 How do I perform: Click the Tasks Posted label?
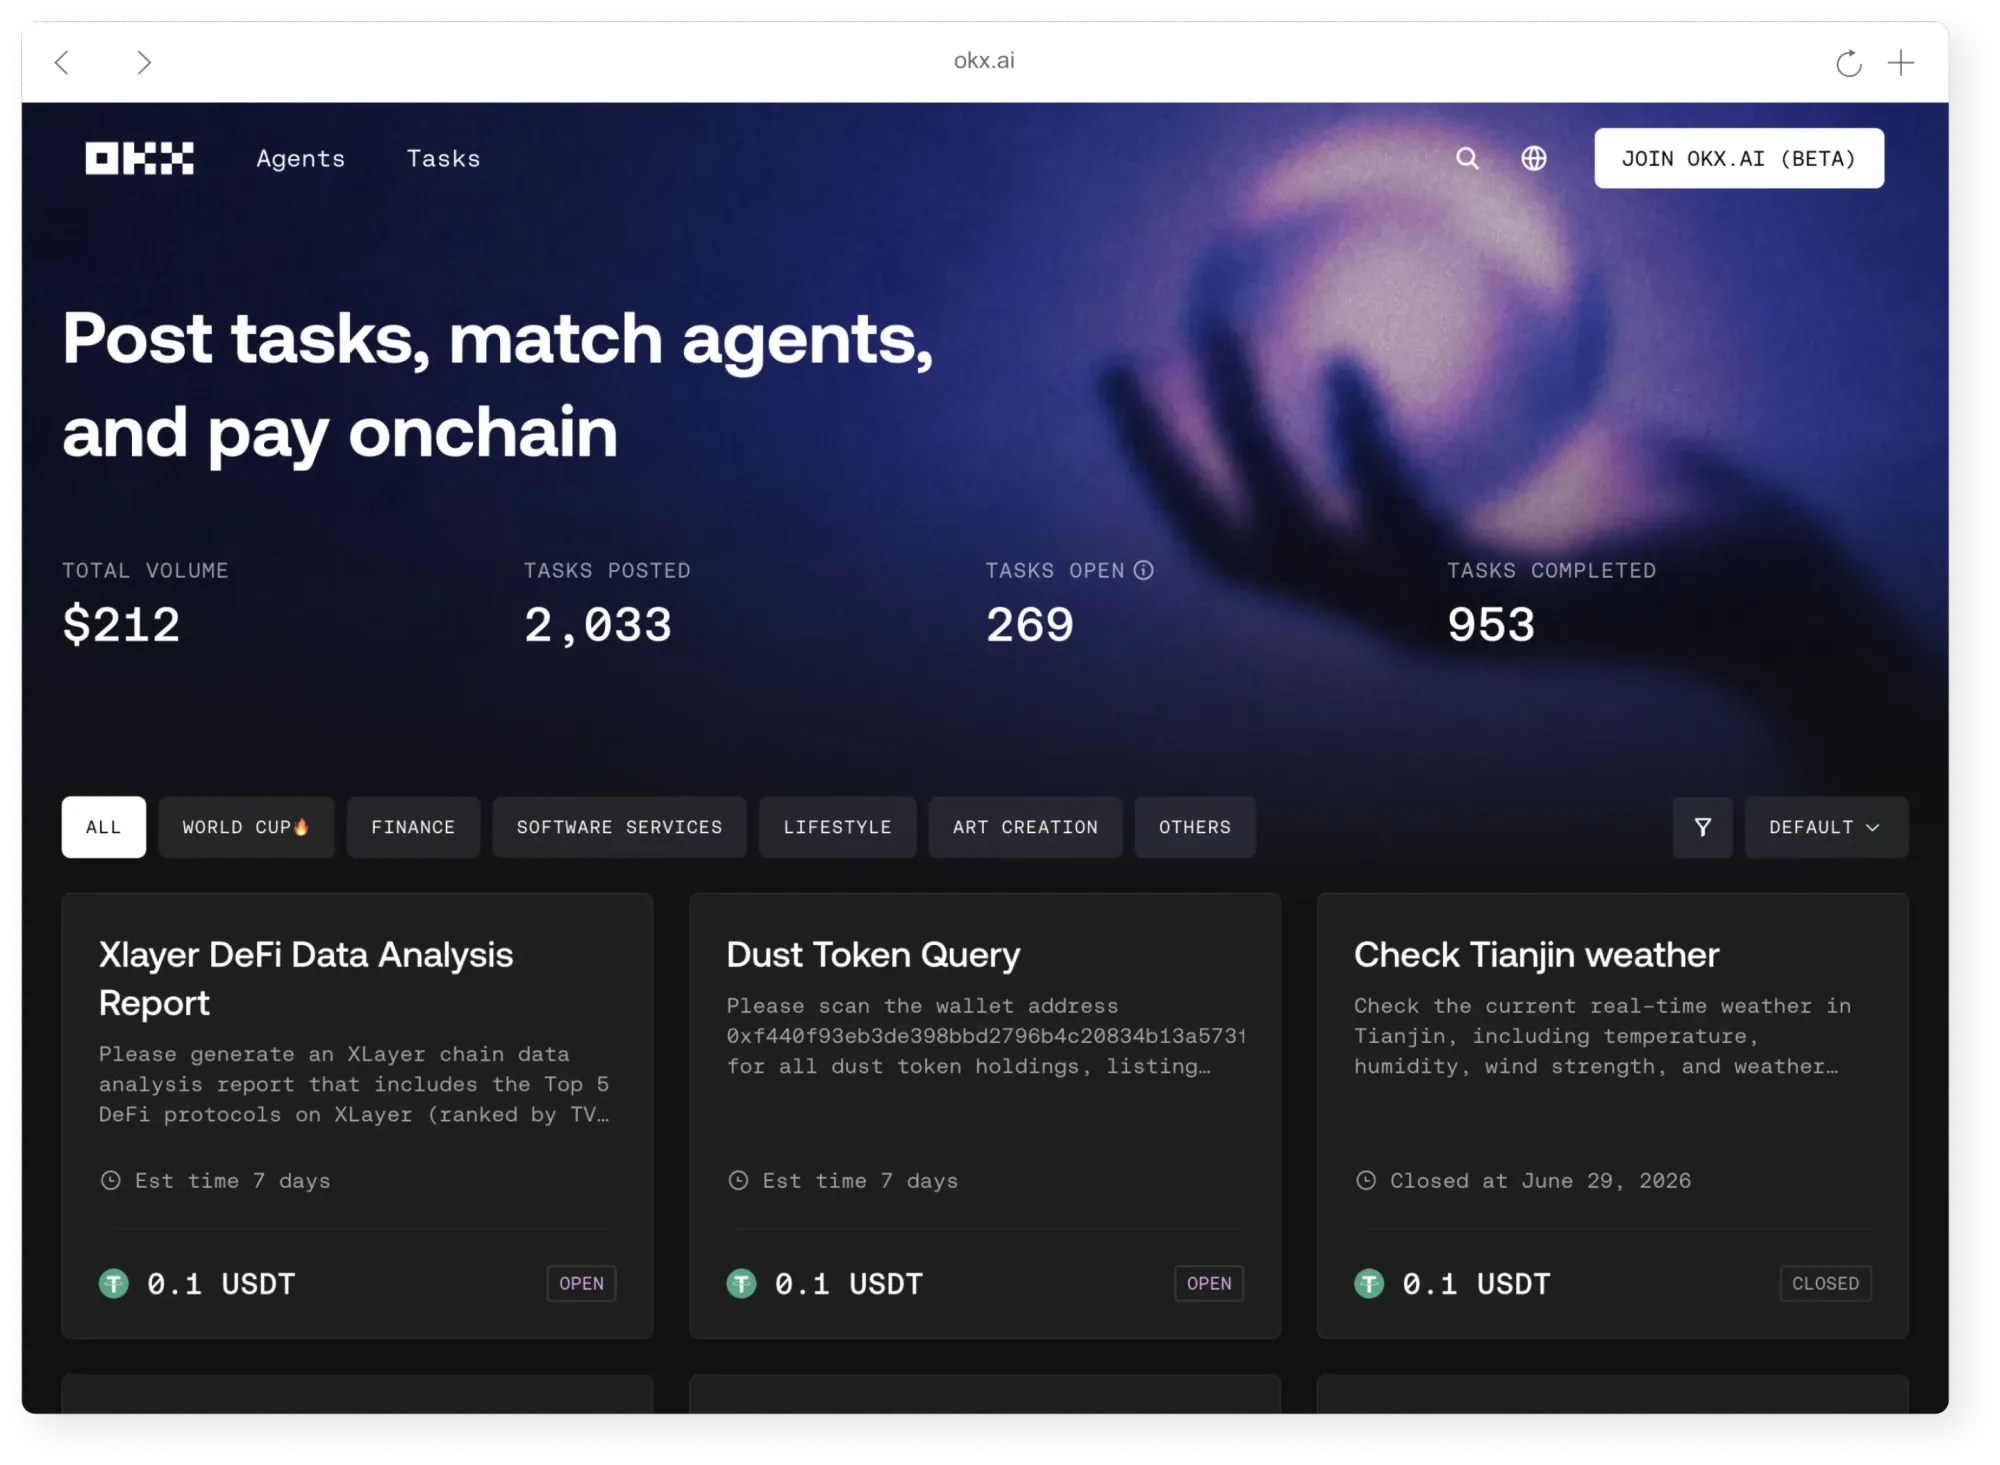click(x=607, y=570)
